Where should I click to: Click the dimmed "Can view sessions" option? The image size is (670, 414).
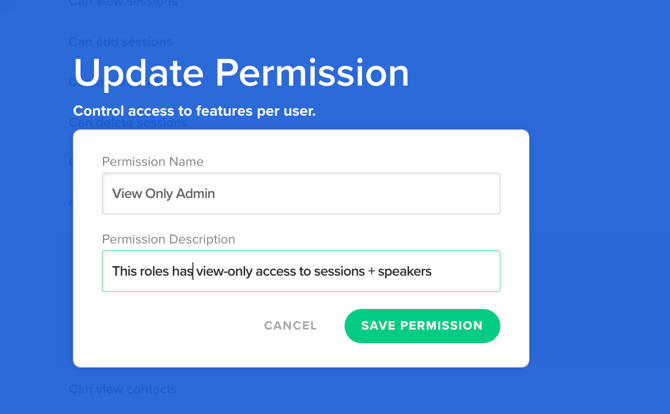(122, 3)
